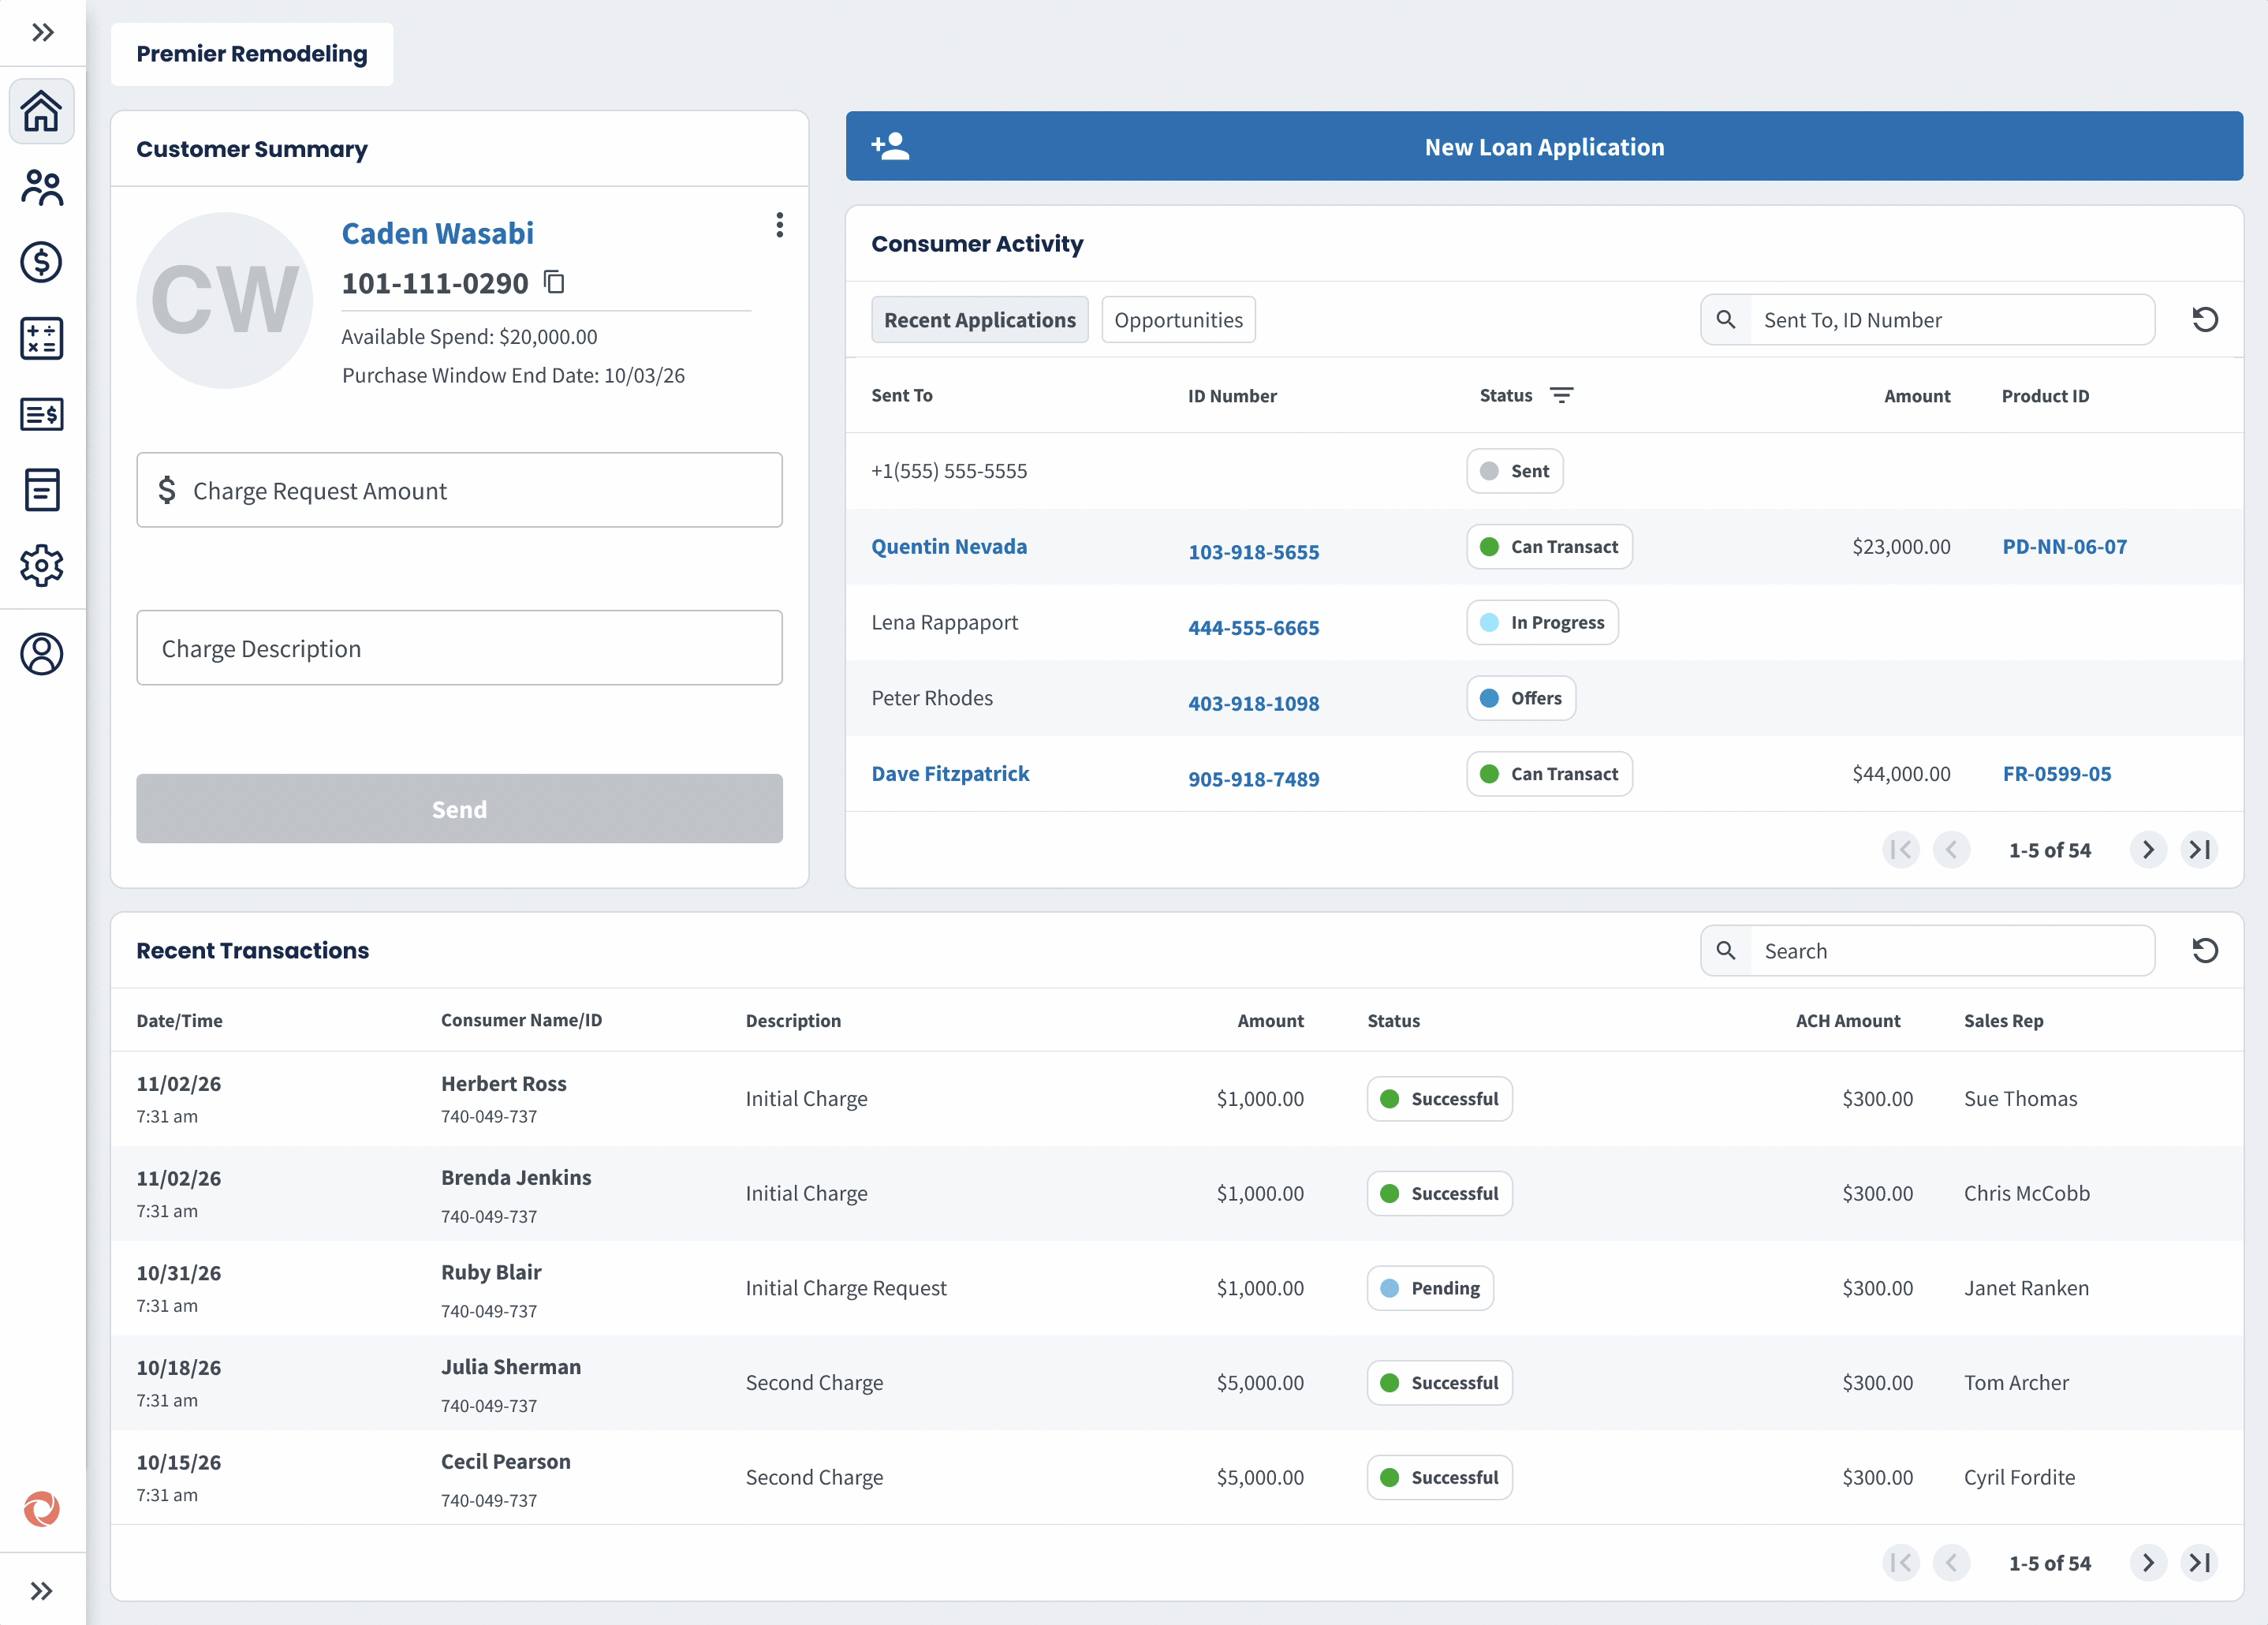Open the Customers (people) icon in the sidebar
This screenshot has height=1625, width=2268.
[x=41, y=187]
